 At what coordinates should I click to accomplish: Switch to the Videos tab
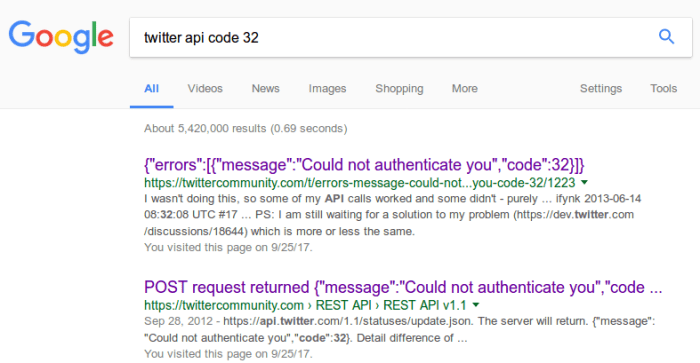click(x=205, y=88)
